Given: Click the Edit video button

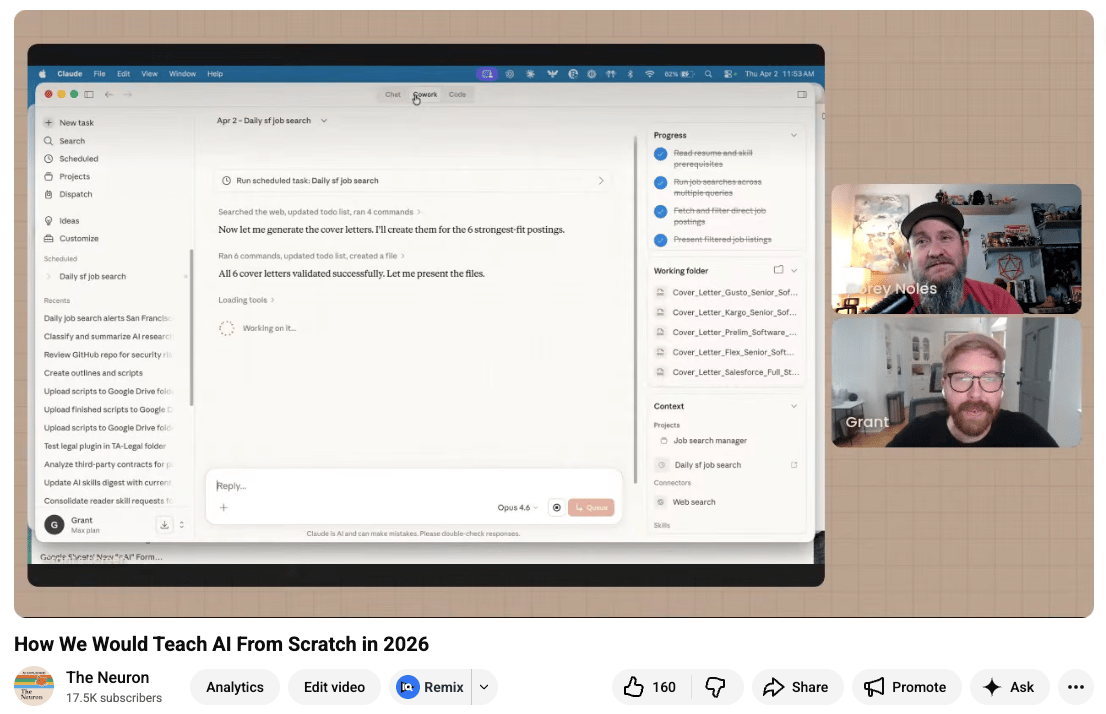Looking at the screenshot, I should point(334,687).
